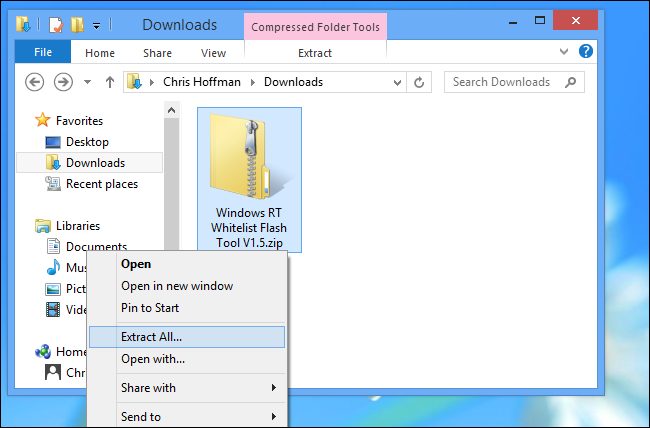Expand the arrow after Chris Hoffman breadcrumb

252,82
